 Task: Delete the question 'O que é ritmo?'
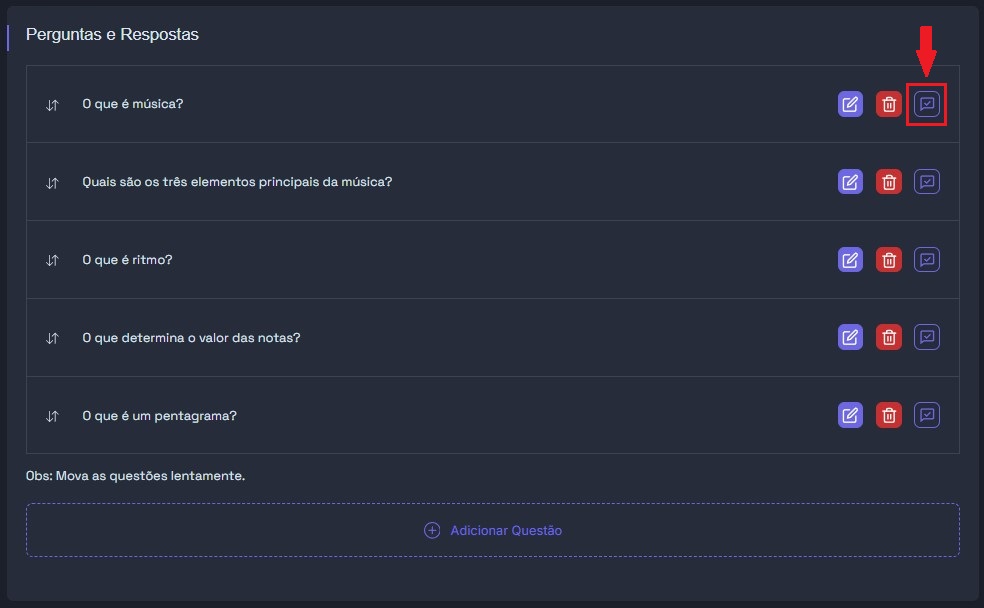888,260
